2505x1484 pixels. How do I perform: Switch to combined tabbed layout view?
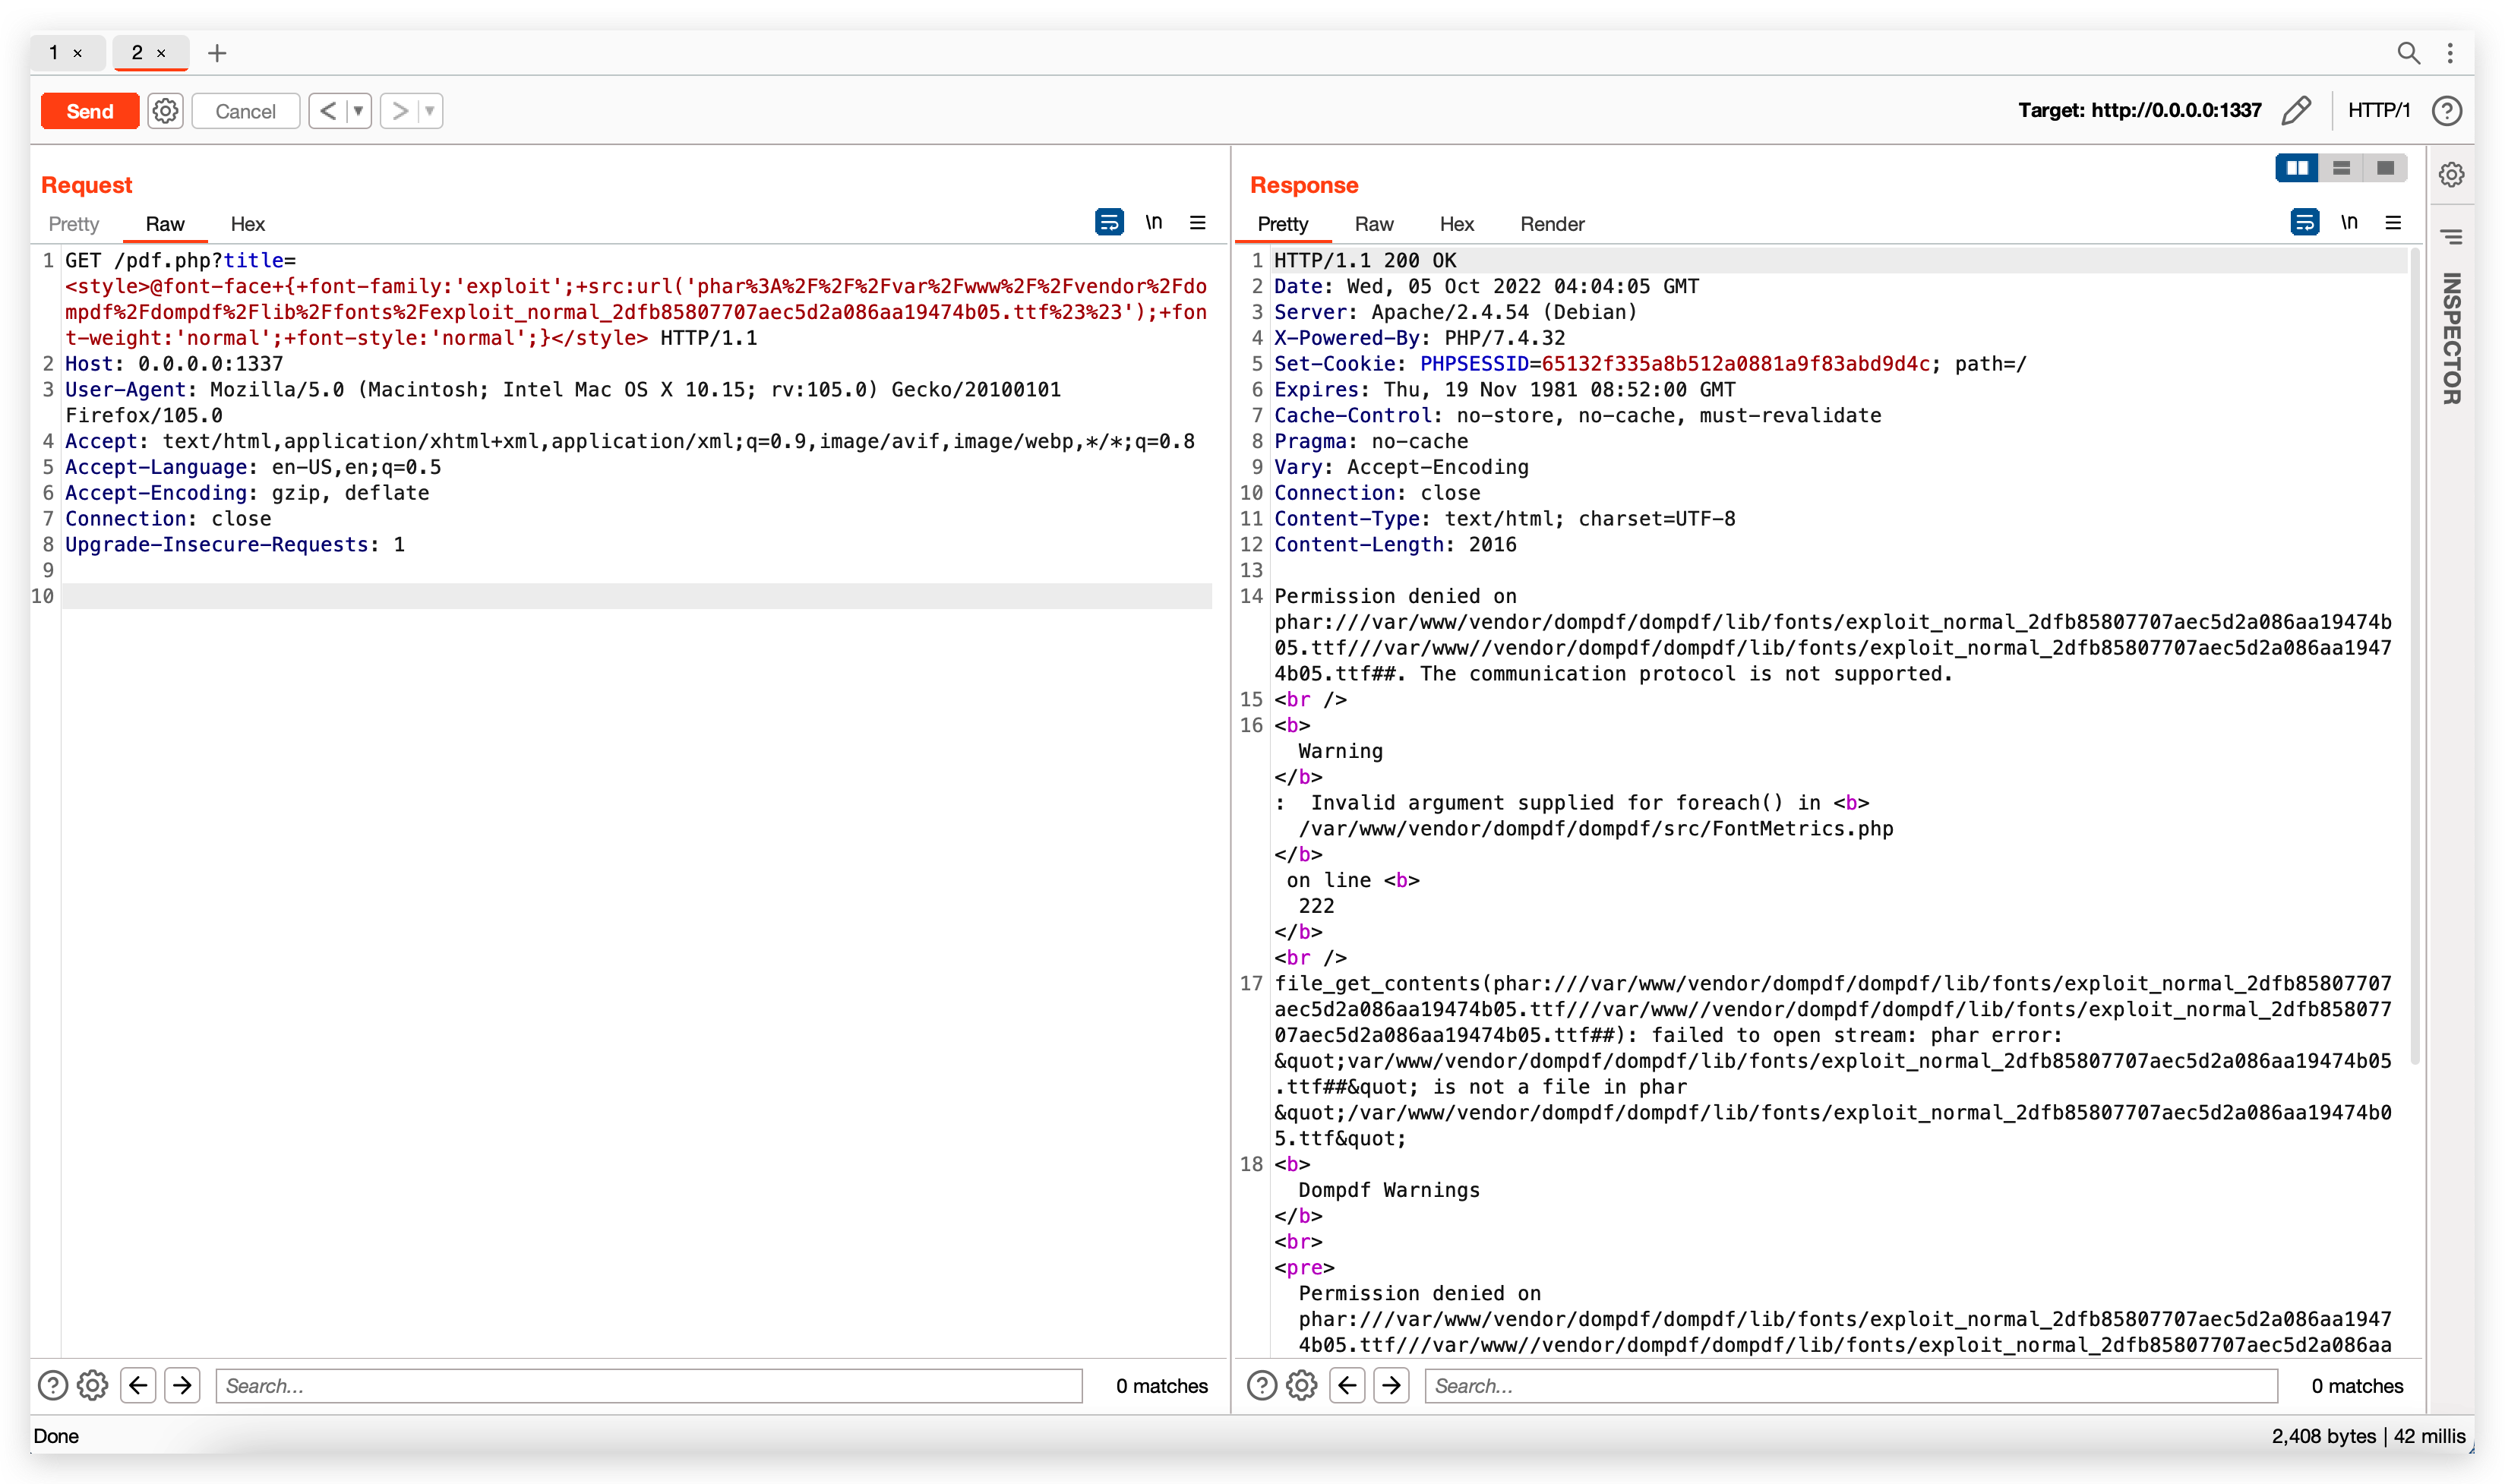2385,168
